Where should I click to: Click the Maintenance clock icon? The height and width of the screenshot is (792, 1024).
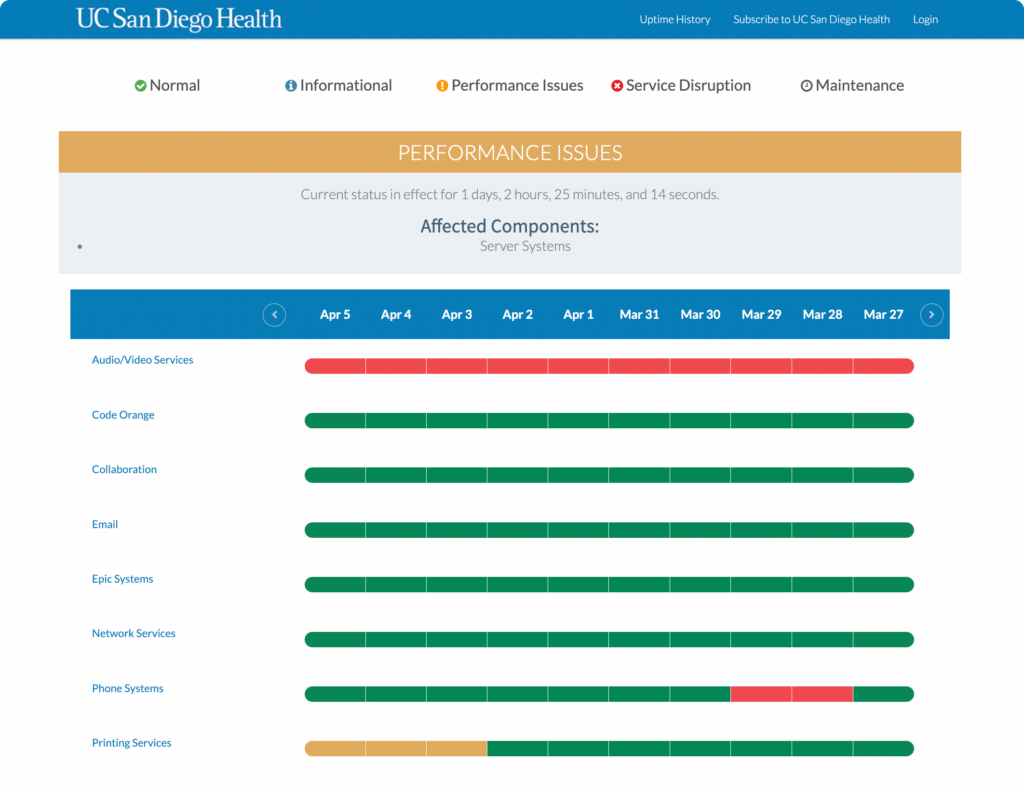click(x=806, y=85)
